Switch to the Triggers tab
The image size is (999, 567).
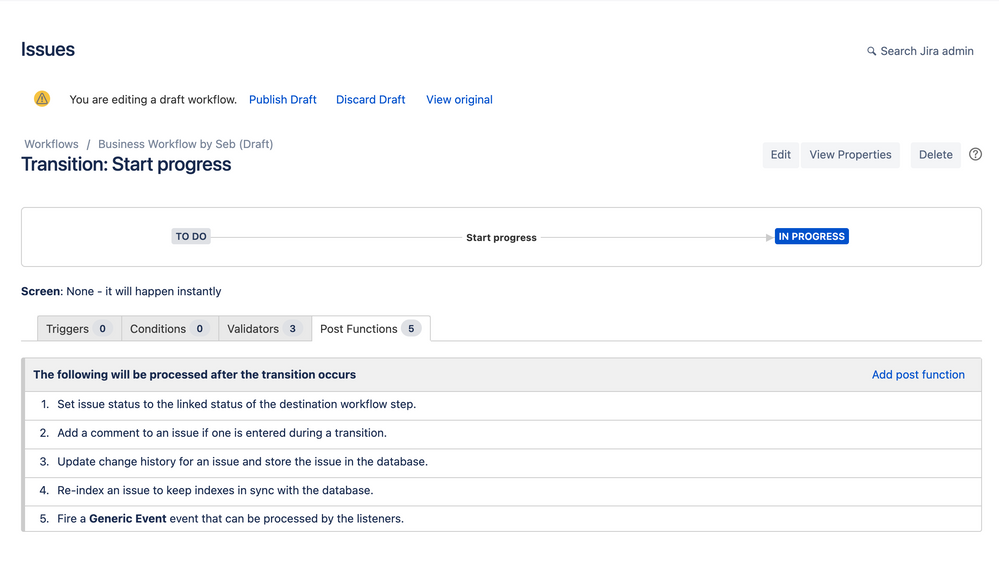coord(79,329)
